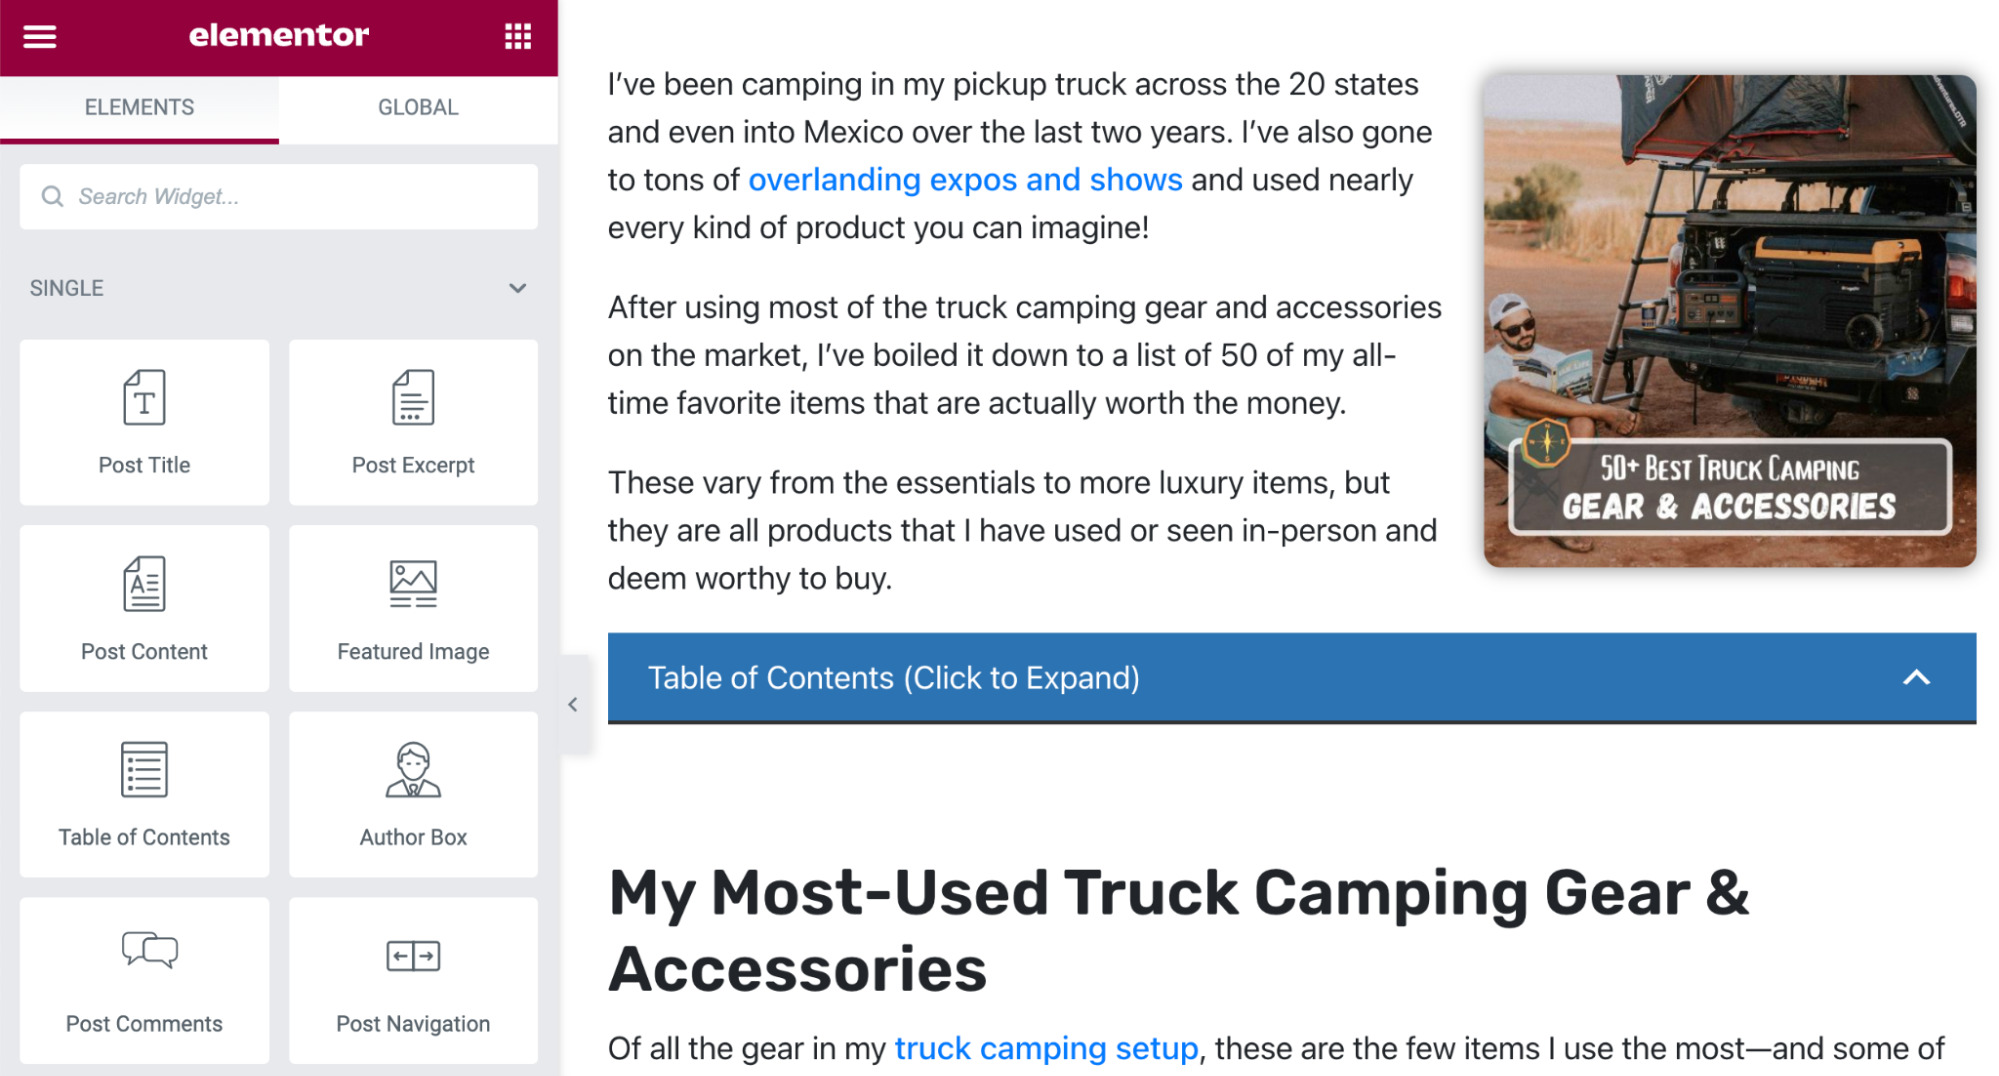The width and height of the screenshot is (1999, 1076).
Task: Open the overlanding expos and shows link
Action: pos(964,180)
